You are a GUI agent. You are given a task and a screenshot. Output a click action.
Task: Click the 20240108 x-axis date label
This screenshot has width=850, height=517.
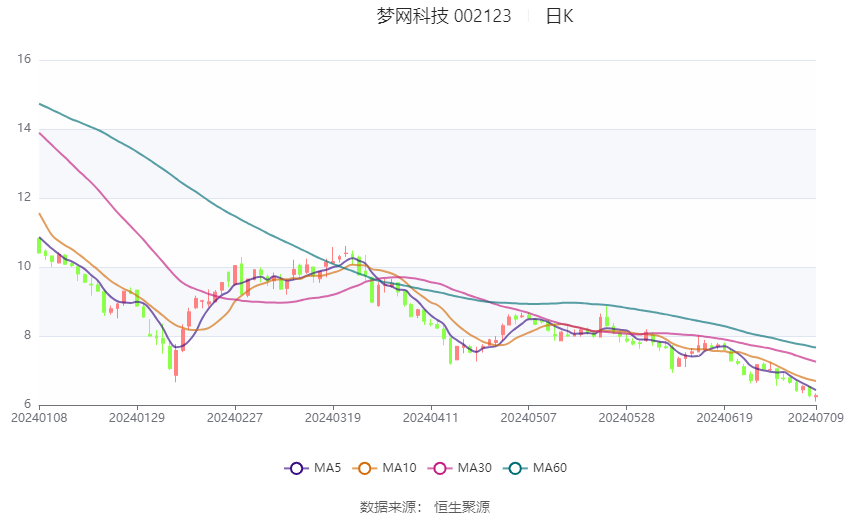pyautogui.click(x=39, y=418)
